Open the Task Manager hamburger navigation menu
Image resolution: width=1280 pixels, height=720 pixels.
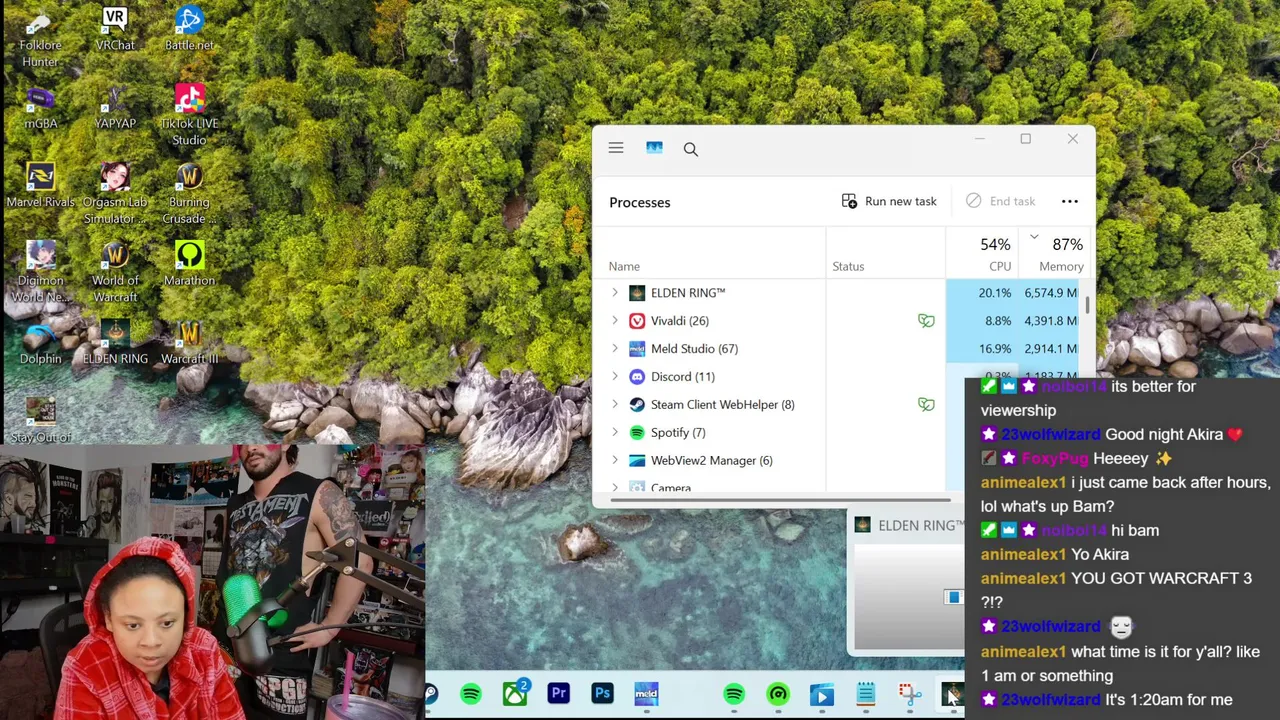616,148
